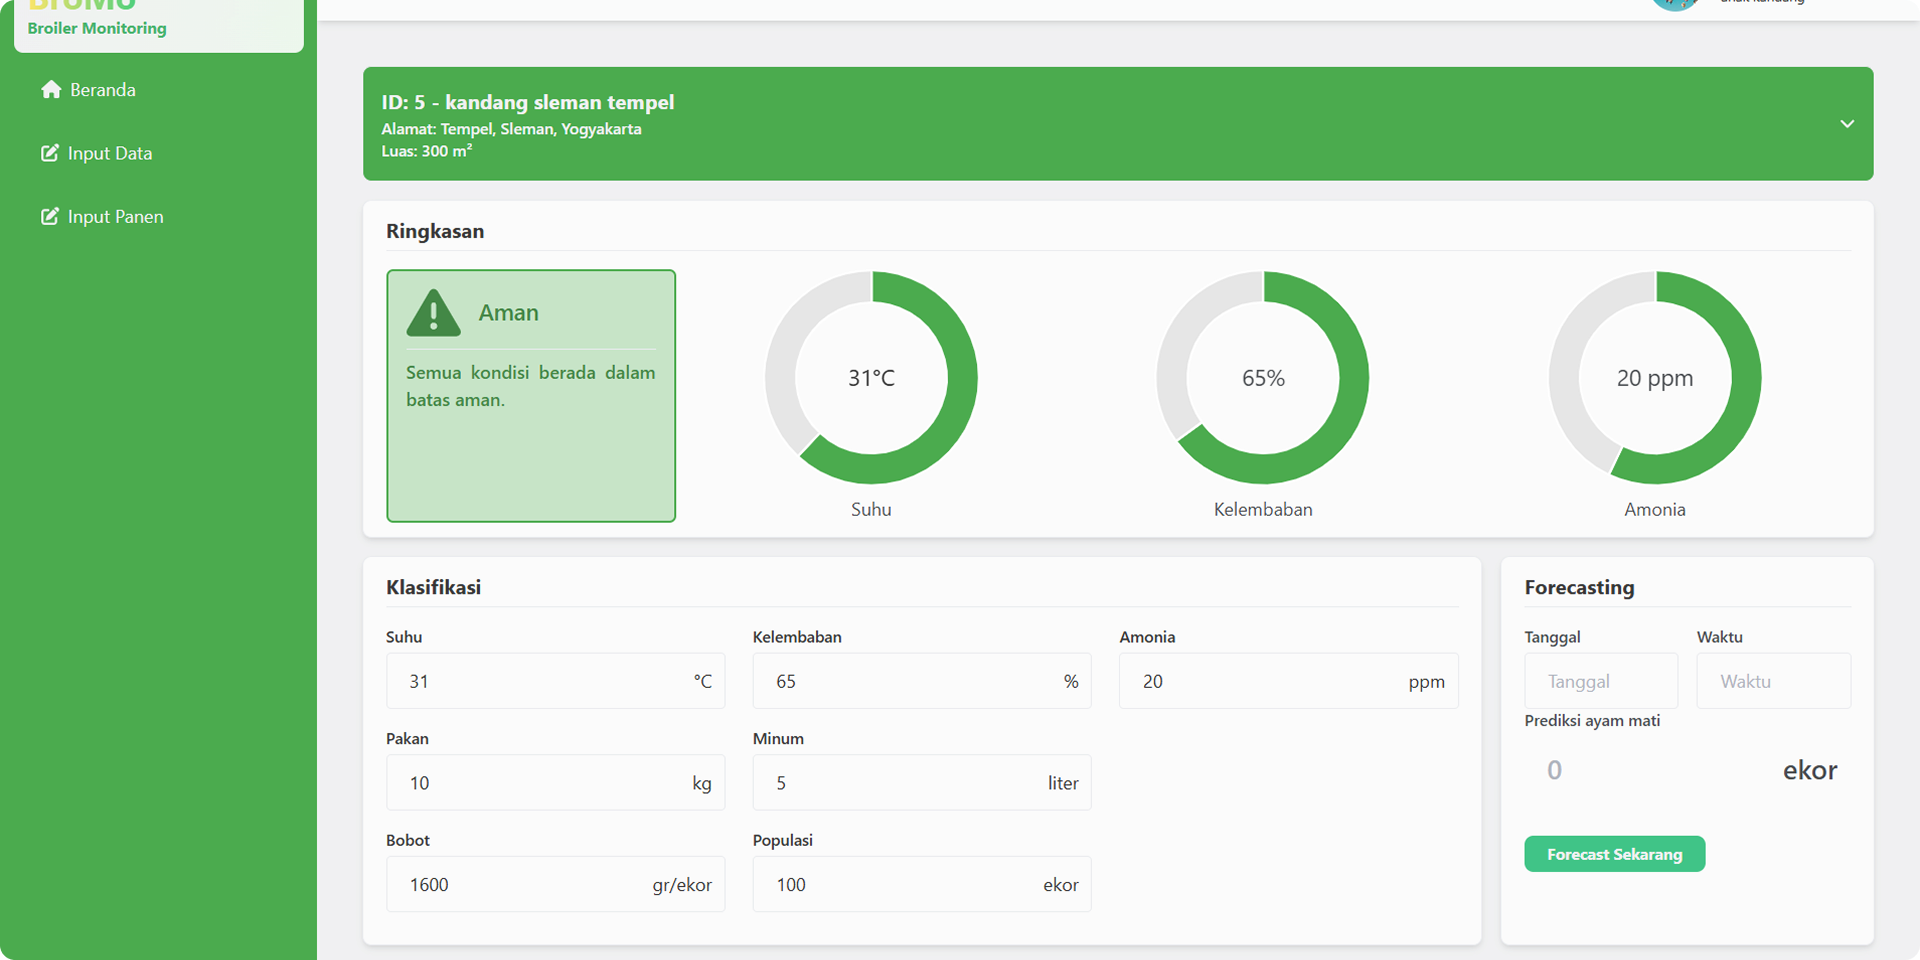
Task: Click the 'Luas: 300 m²' text
Action: (427, 151)
